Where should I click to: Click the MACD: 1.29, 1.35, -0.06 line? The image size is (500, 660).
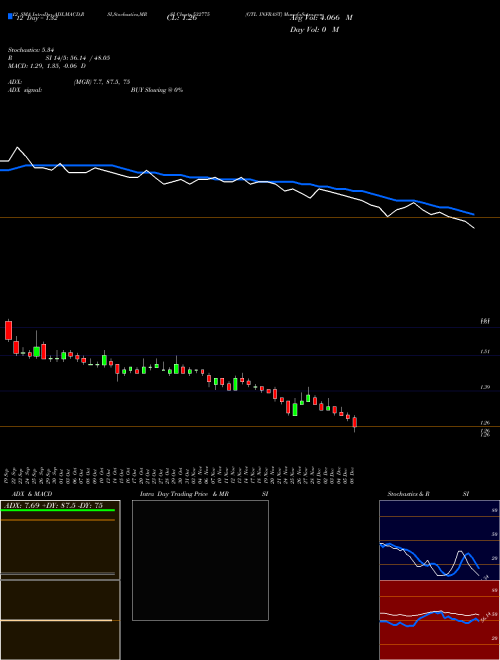click(47, 66)
